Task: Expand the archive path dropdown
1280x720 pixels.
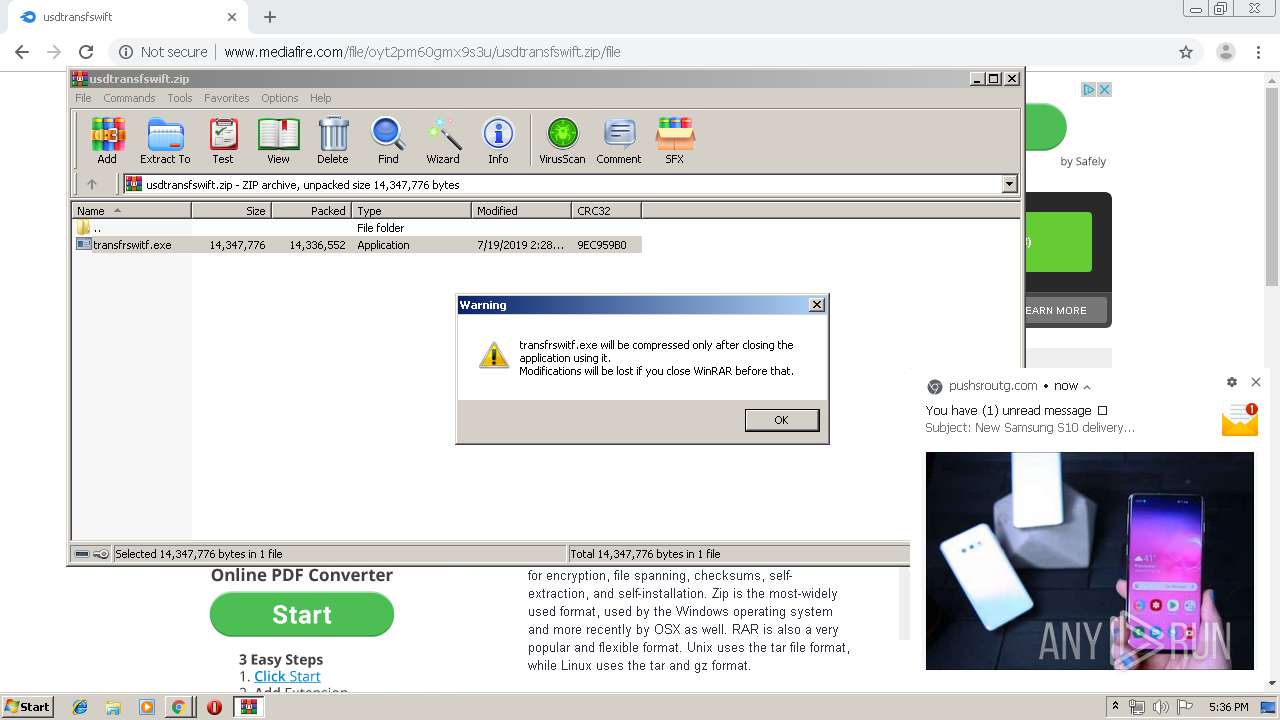Action: (x=1009, y=184)
